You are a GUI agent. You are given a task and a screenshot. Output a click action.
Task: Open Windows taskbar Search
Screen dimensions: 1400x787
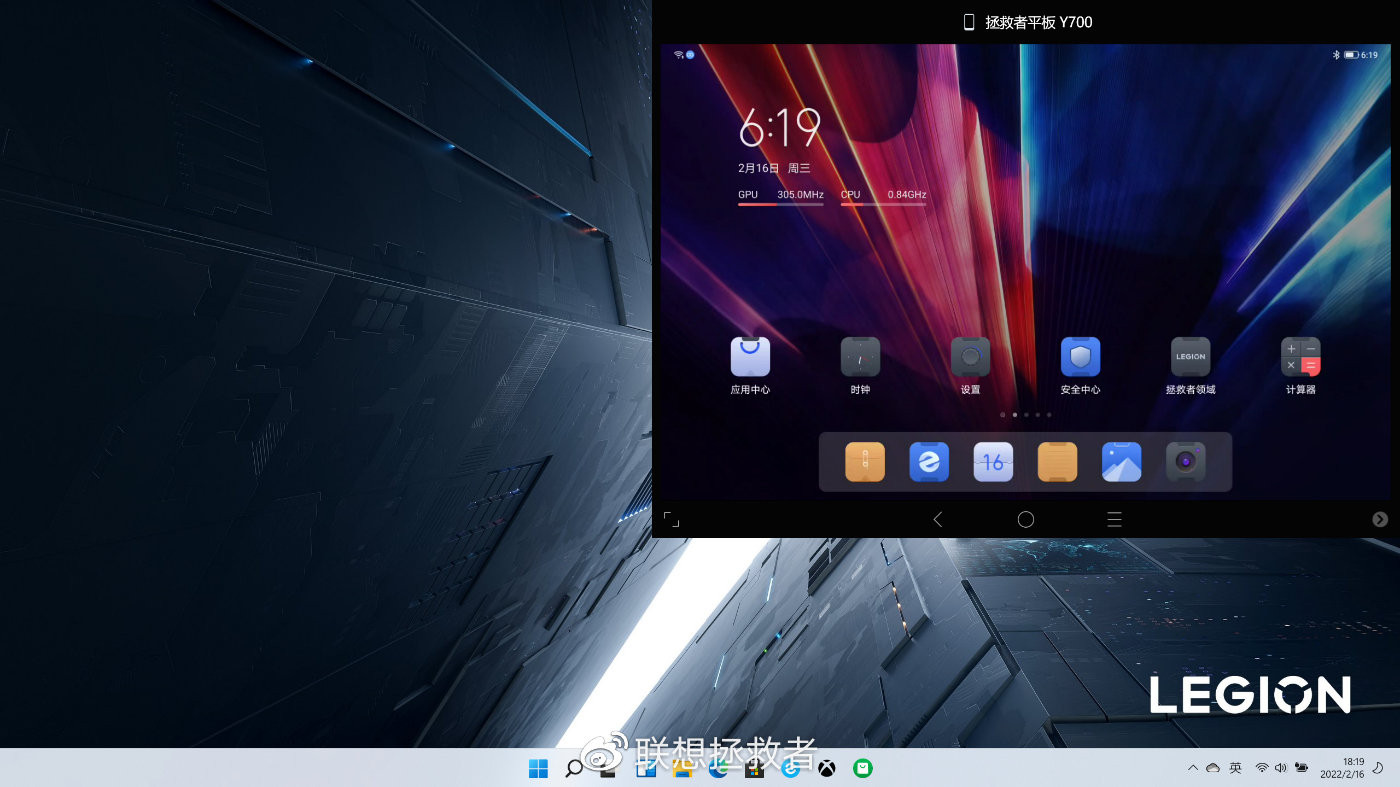click(574, 768)
